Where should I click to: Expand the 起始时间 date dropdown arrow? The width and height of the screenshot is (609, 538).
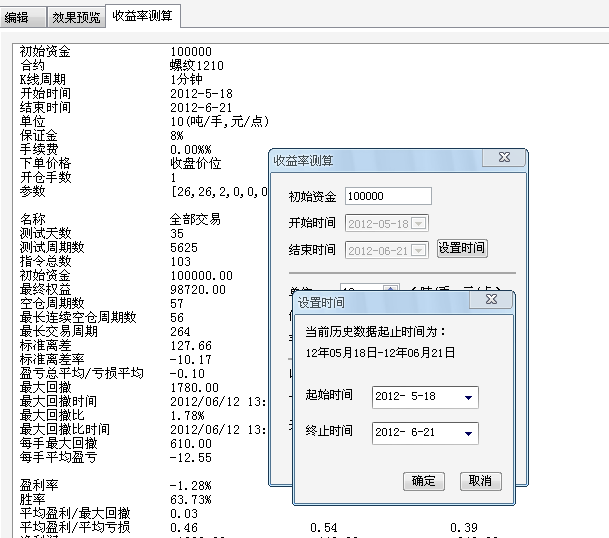click(x=468, y=397)
